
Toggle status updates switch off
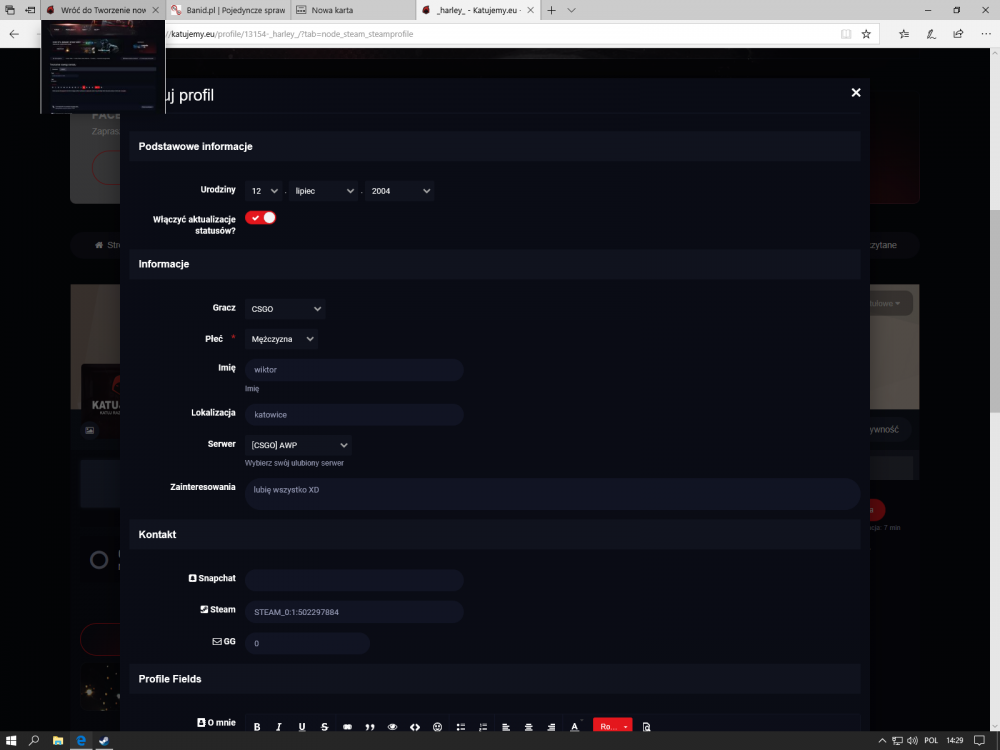tap(260, 218)
